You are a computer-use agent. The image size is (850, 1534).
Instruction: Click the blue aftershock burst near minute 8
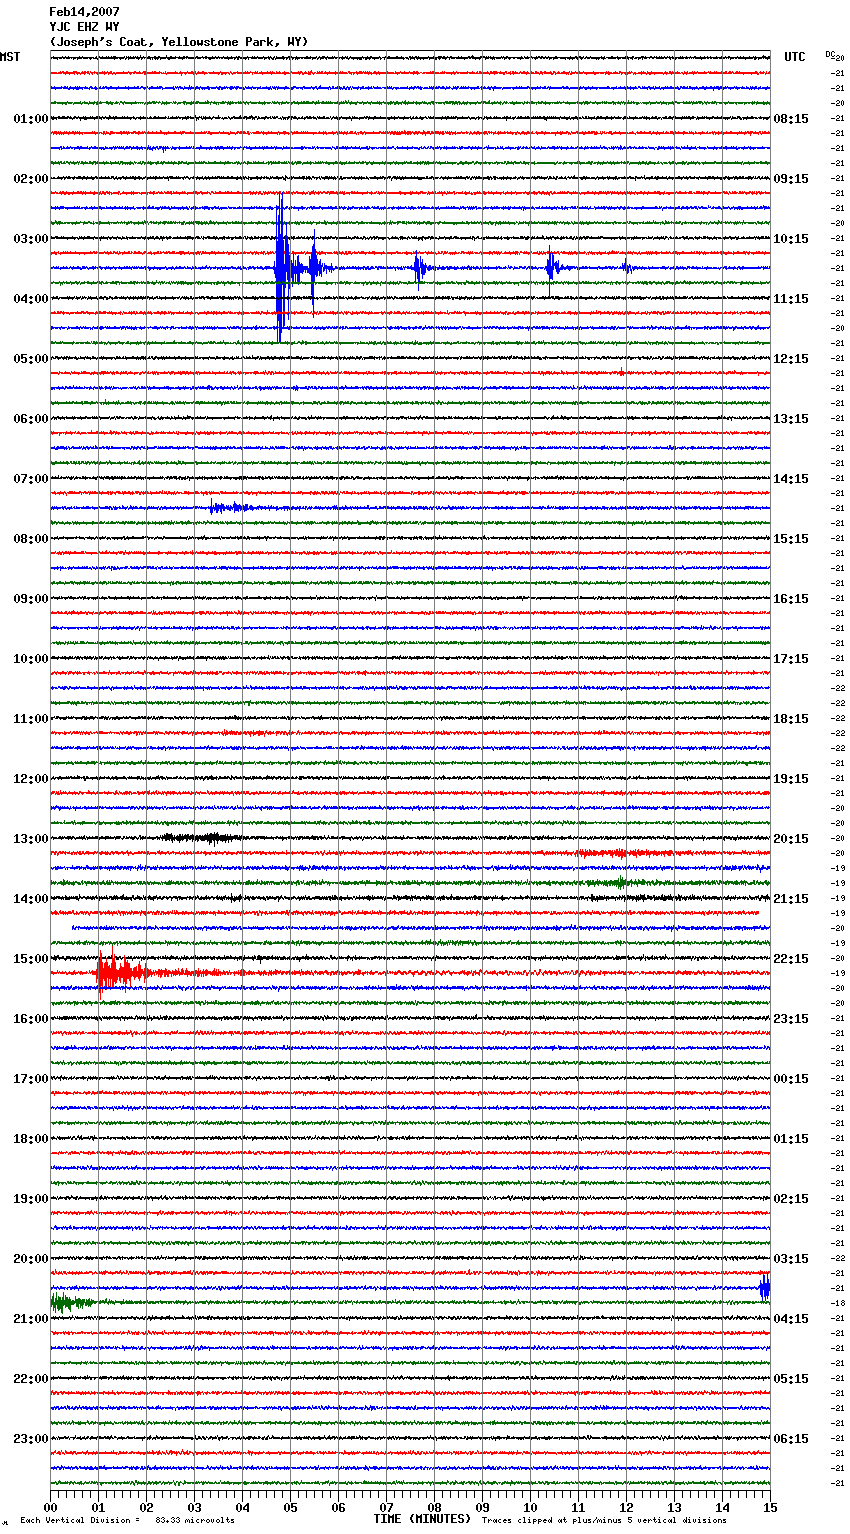tap(420, 268)
